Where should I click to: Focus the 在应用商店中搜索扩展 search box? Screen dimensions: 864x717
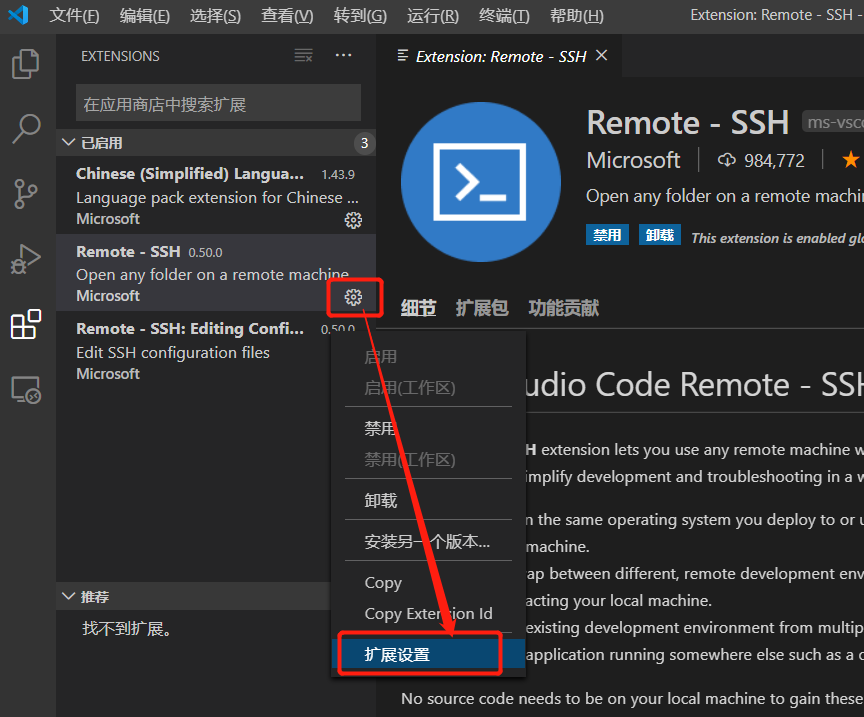pos(218,103)
